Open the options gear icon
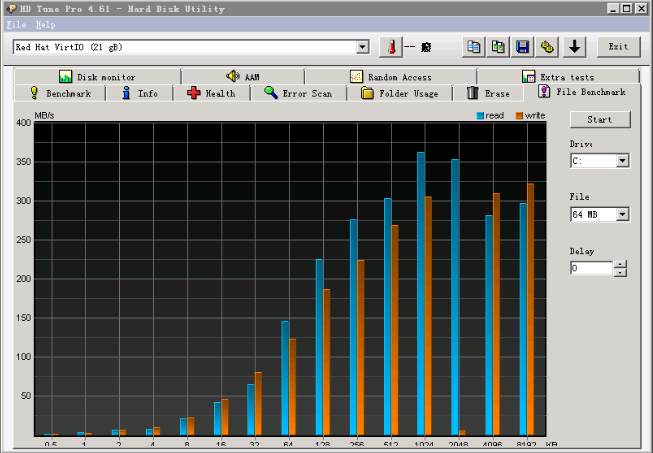 547,47
